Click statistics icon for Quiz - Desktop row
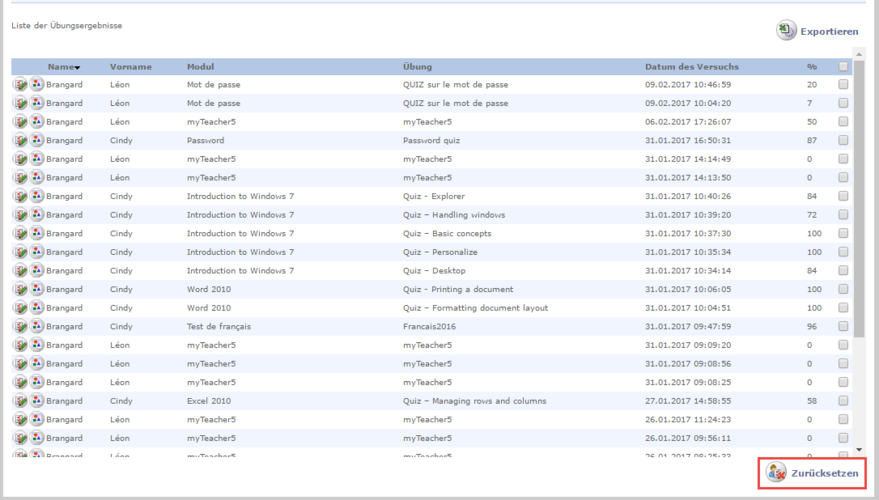This screenshot has width=879, height=500. (x=36, y=271)
